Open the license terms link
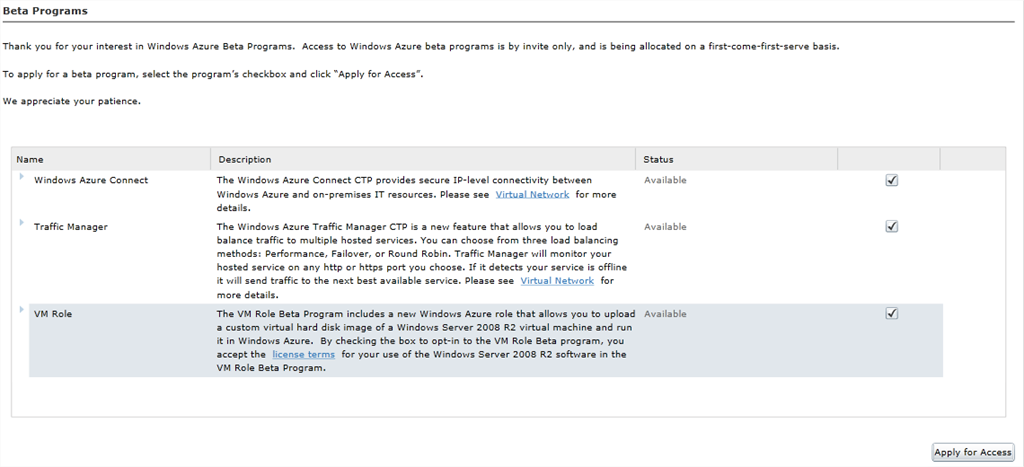Image resolution: width=1024 pixels, height=467 pixels. 304,354
